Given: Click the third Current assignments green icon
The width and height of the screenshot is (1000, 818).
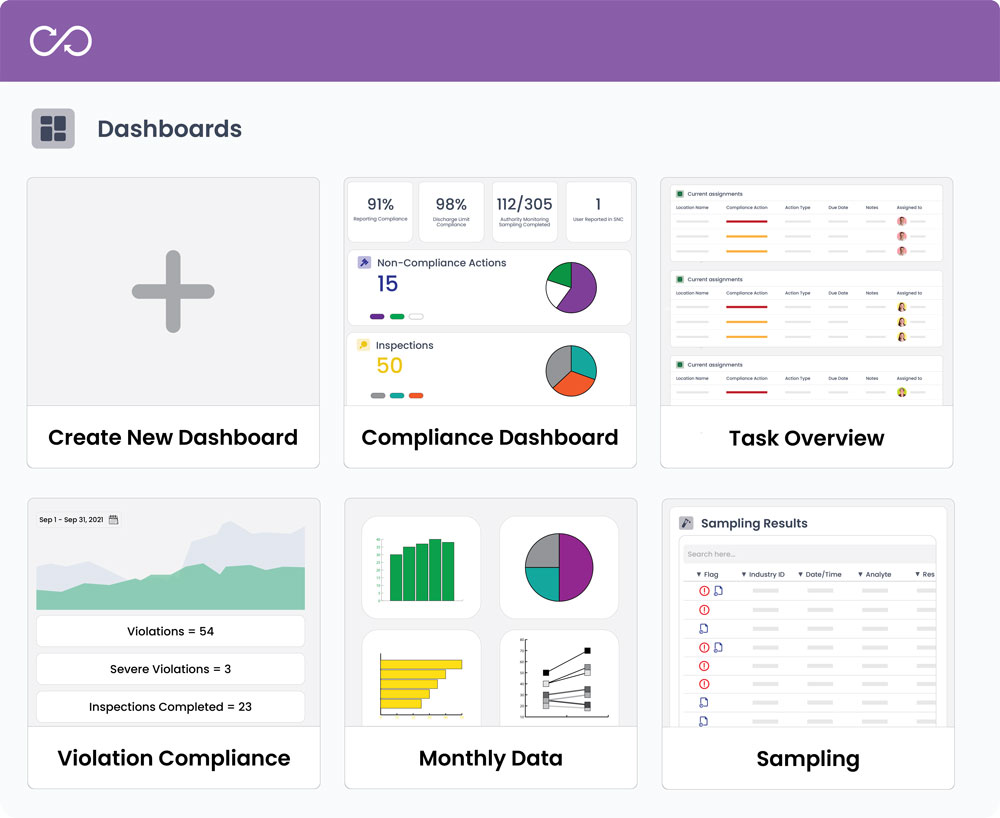Looking at the screenshot, I should [x=680, y=365].
